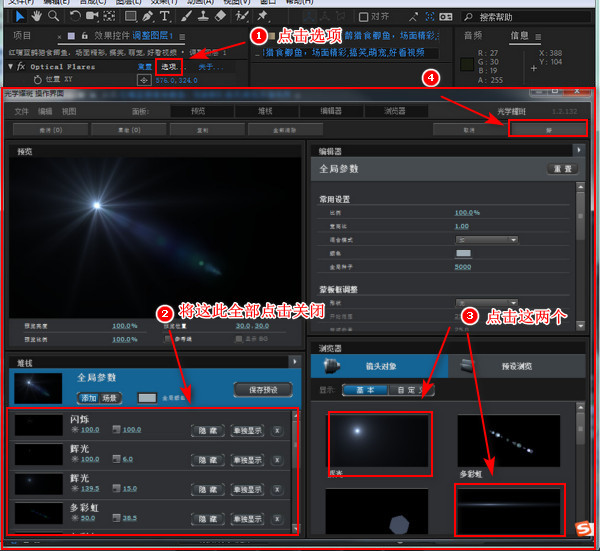Toggle the 堆栈 panel tab

pyautogui.click(x=267, y=111)
